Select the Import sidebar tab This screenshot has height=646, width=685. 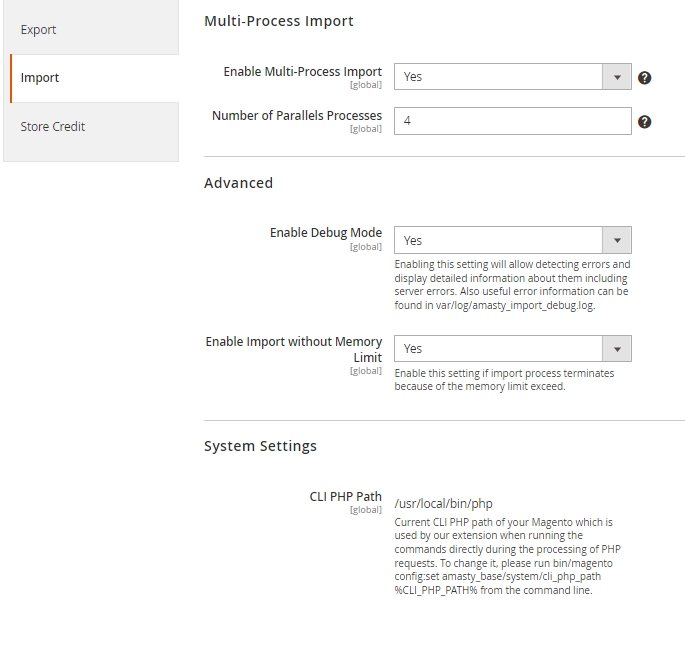(94, 78)
